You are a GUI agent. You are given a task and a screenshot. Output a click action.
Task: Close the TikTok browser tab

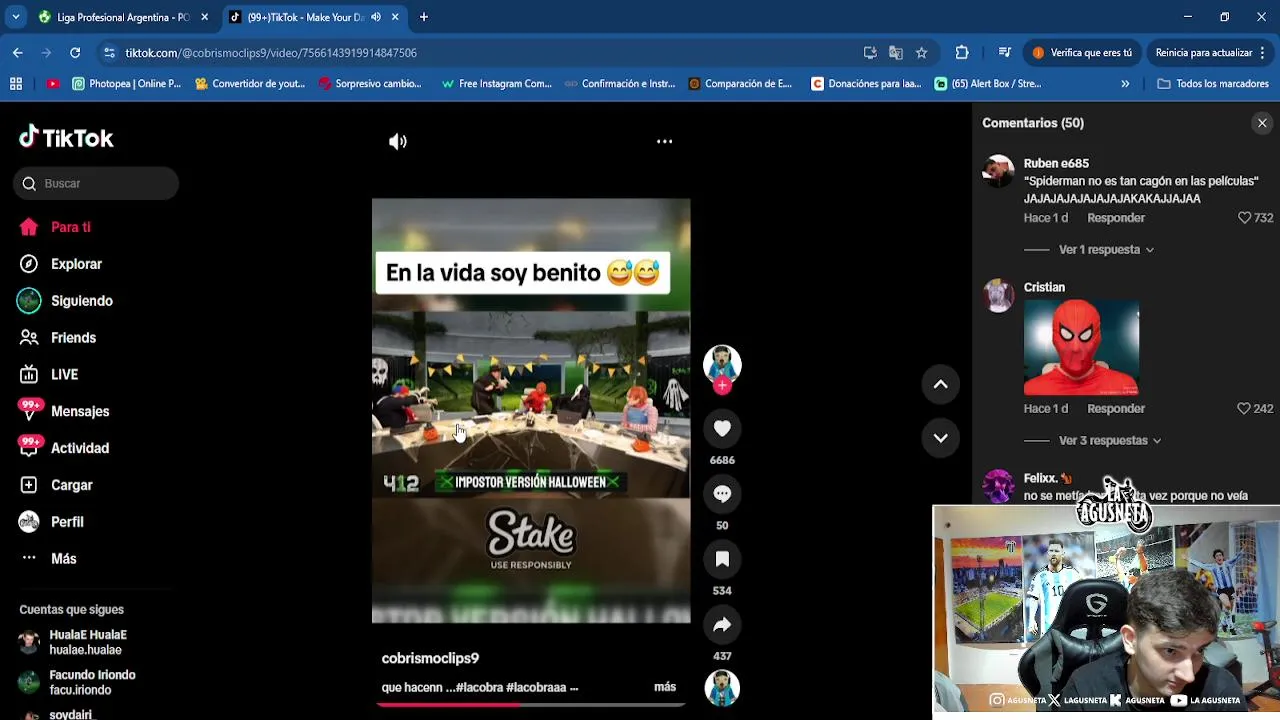(395, 17)
